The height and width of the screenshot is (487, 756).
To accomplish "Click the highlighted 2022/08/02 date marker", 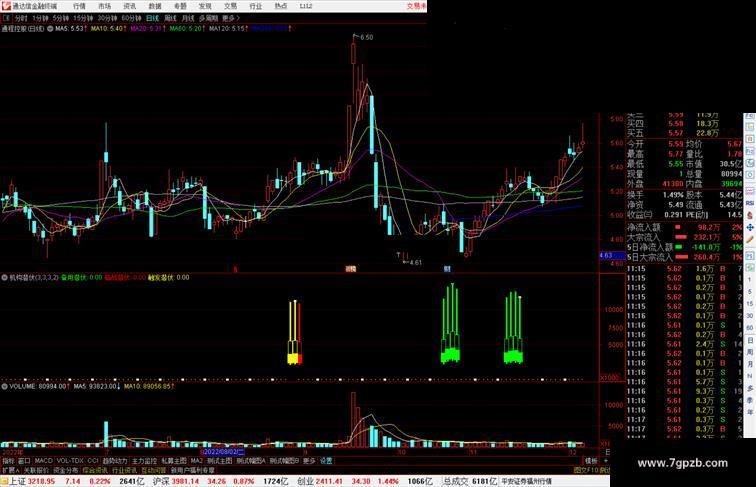I will pos(224,452).
